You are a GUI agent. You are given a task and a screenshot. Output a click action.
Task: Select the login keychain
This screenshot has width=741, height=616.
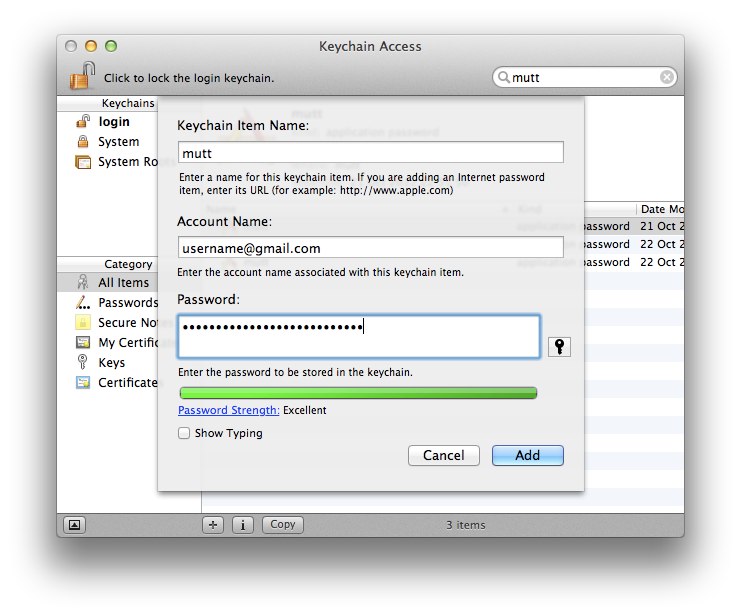click(114, 122)
